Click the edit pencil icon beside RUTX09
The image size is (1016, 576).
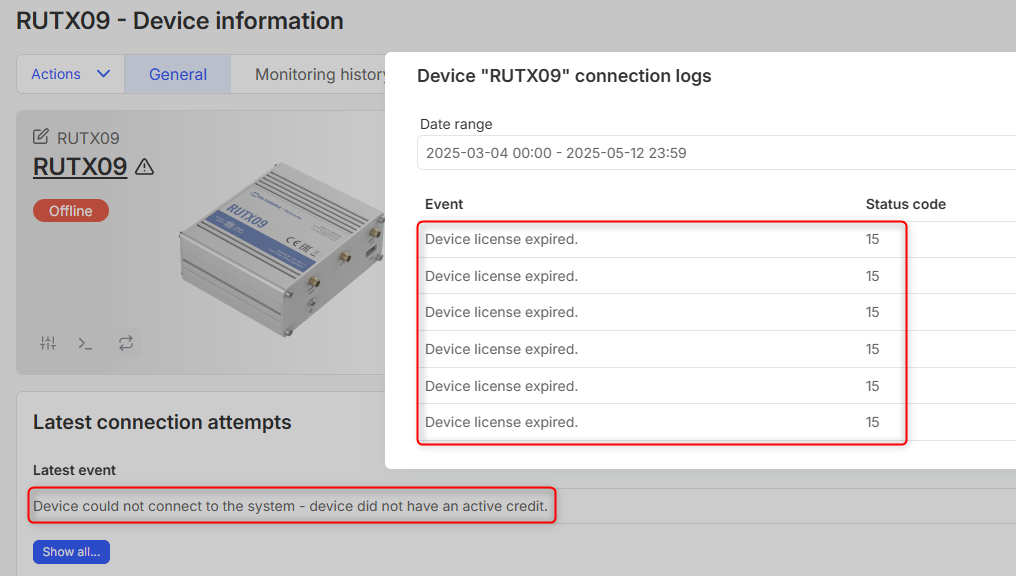[x=41, y=137]
